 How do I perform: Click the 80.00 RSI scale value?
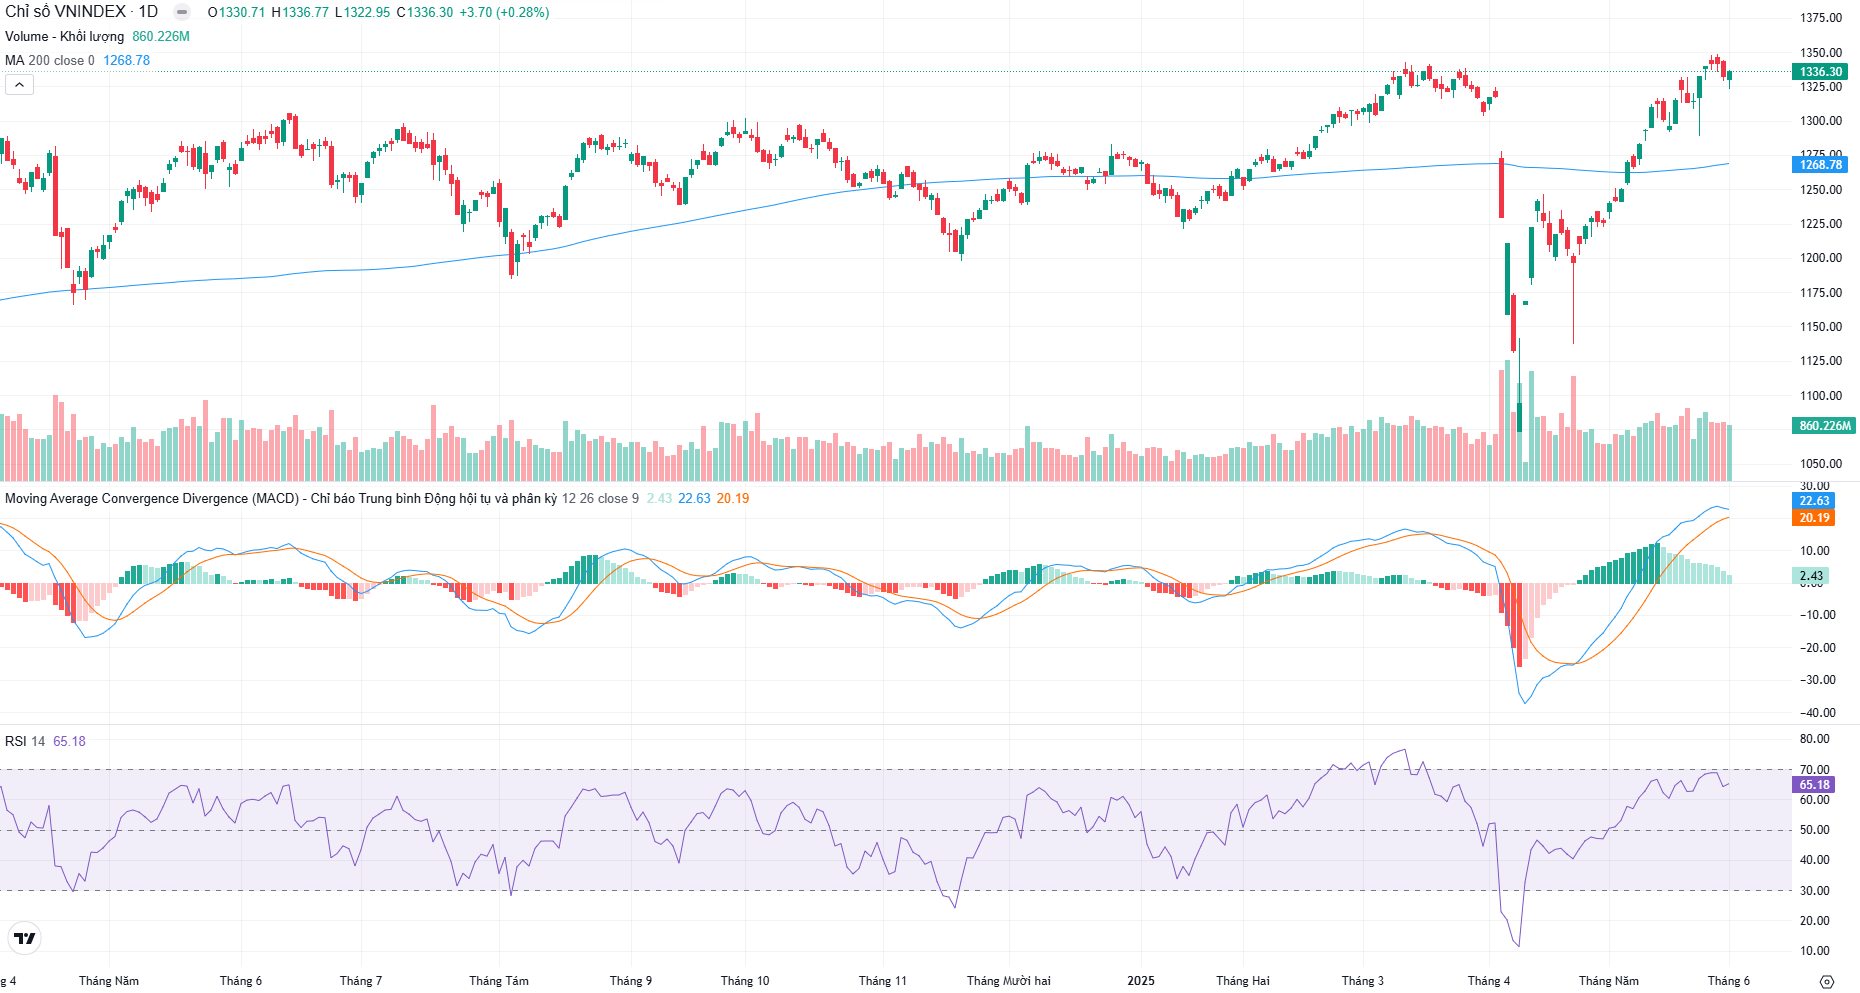click(x=1815, y=739)
